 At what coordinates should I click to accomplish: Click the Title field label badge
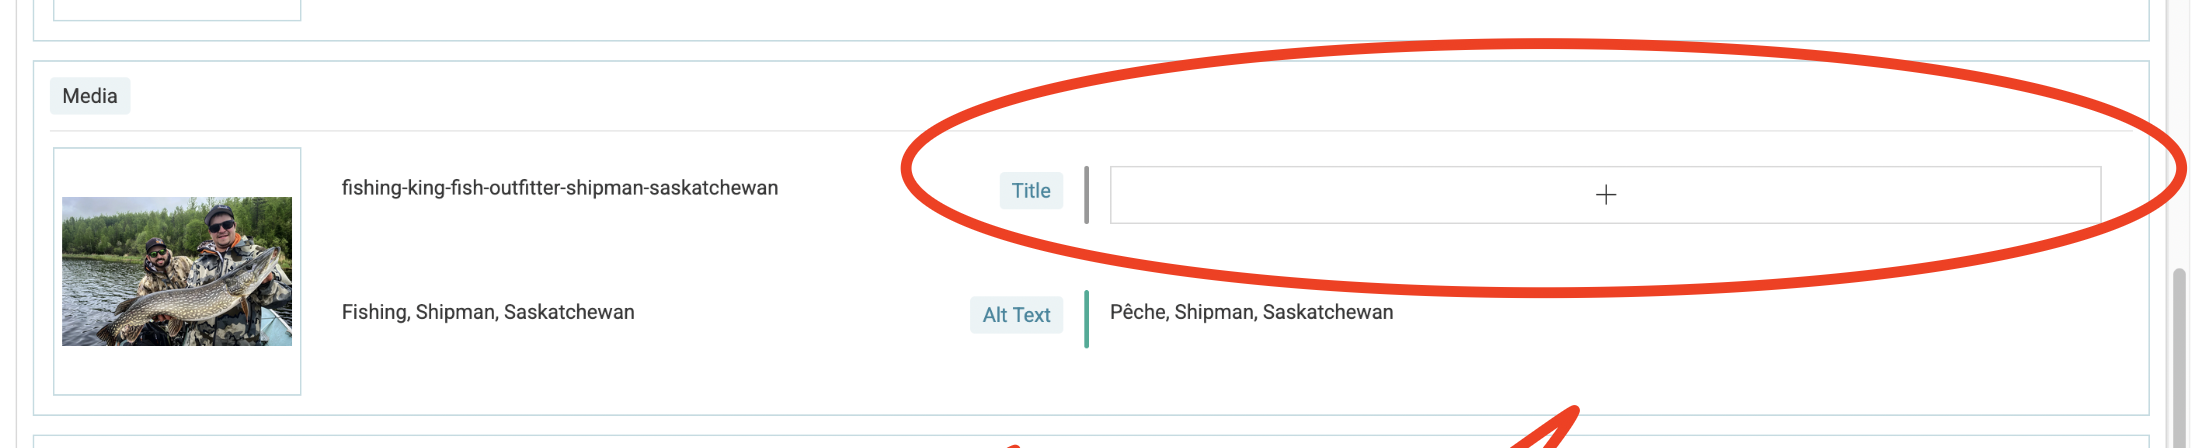1030,191
